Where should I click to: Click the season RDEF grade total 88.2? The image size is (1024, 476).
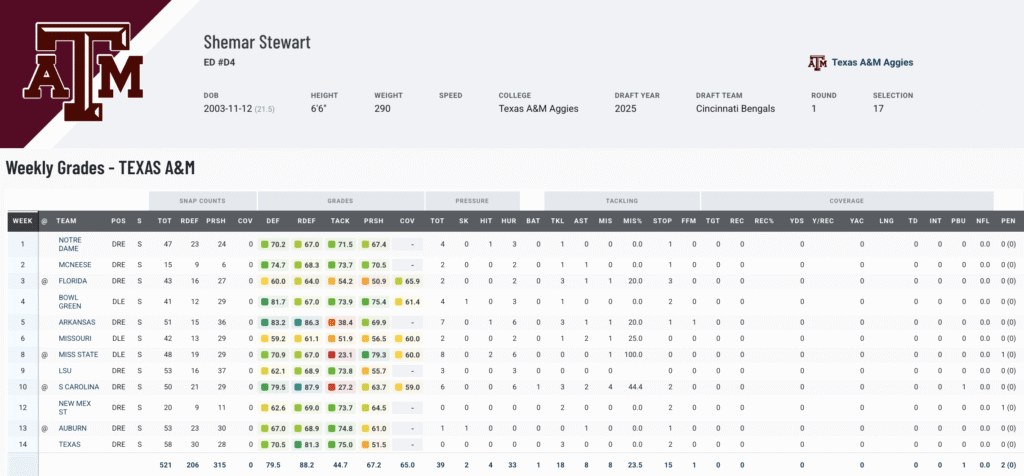click(307, 465)
